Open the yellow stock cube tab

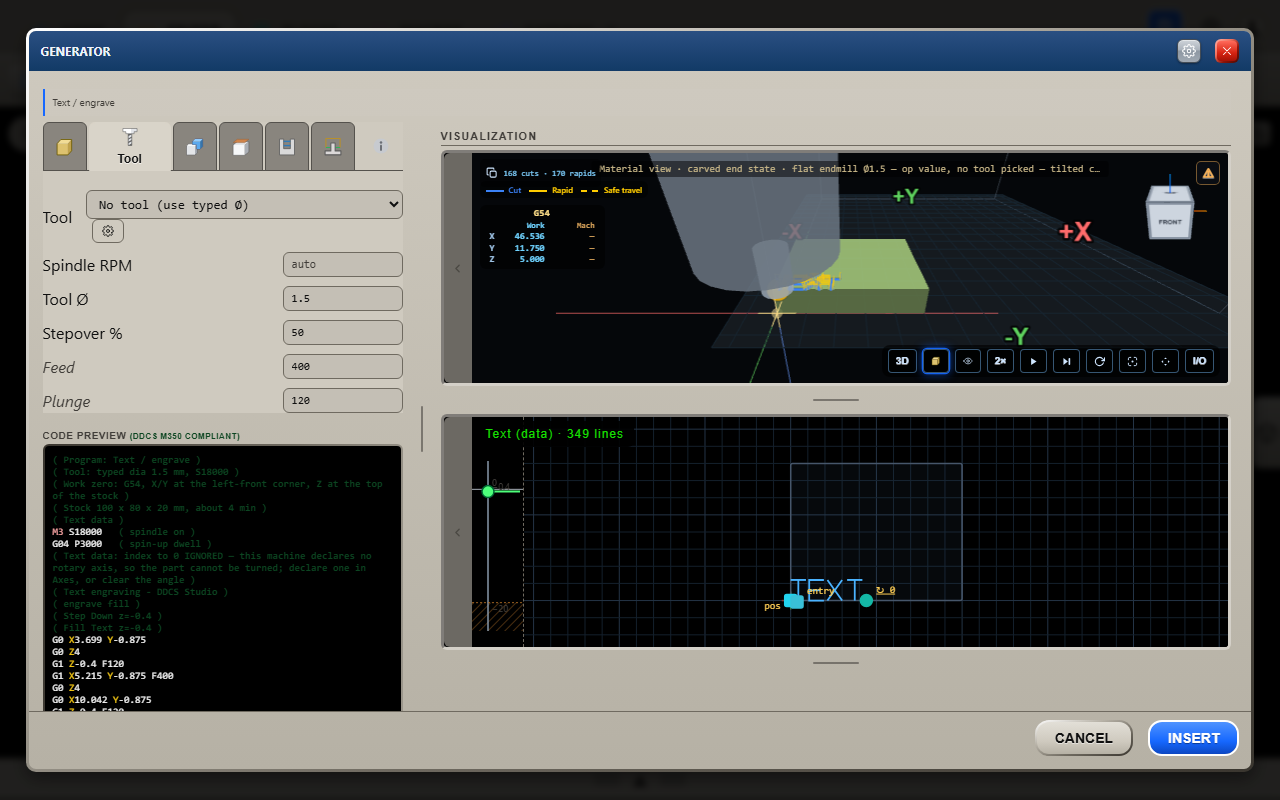point(65,147)
